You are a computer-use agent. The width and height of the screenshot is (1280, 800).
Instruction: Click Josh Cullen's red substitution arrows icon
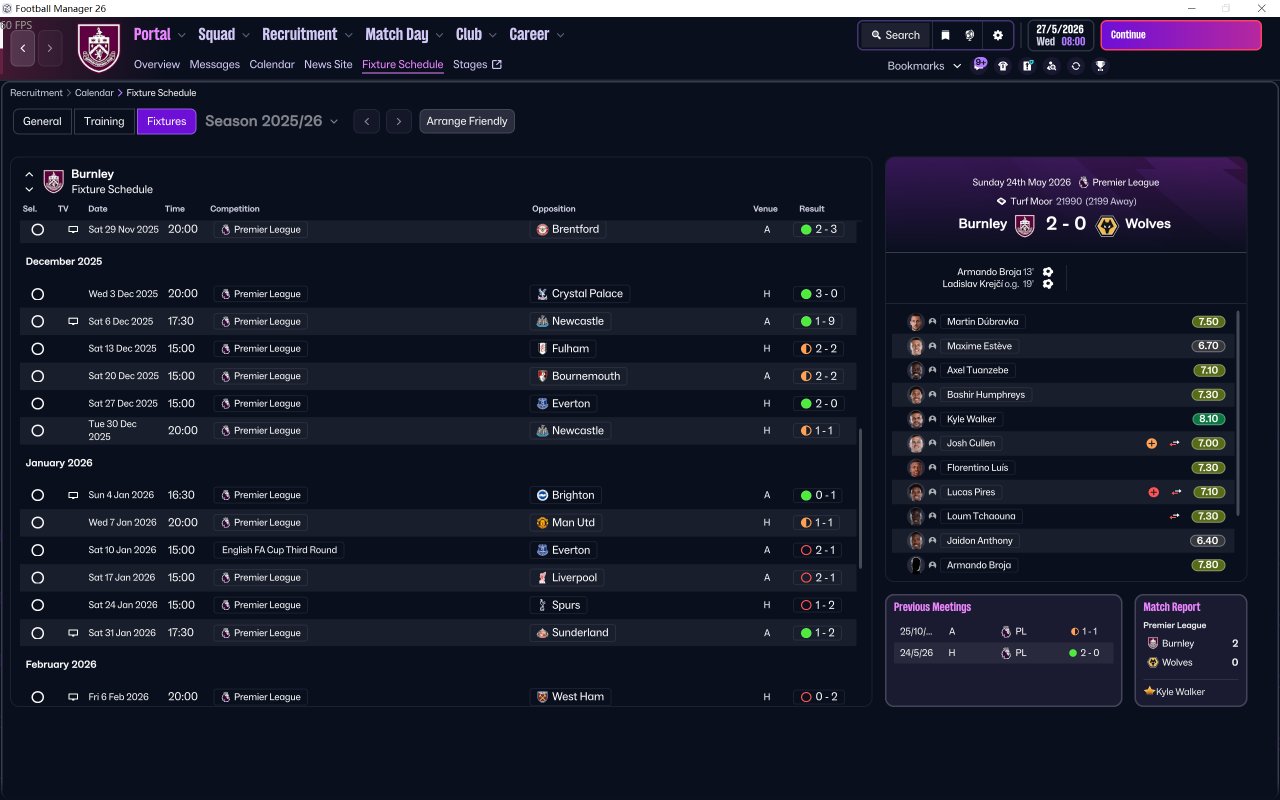[x=1176, y=443]
